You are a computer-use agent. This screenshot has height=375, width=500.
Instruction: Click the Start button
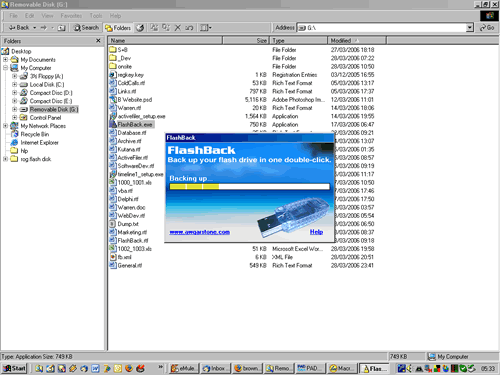[14, 368]
